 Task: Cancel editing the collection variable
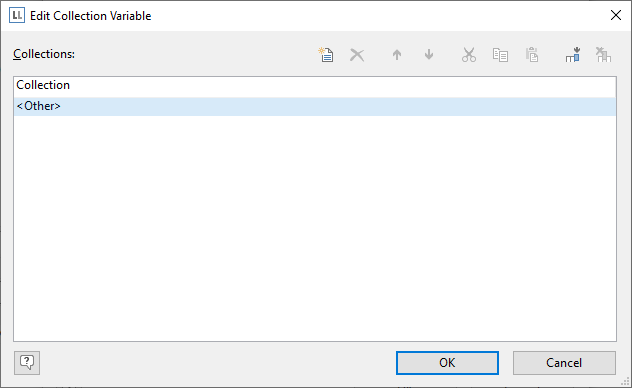564,363
